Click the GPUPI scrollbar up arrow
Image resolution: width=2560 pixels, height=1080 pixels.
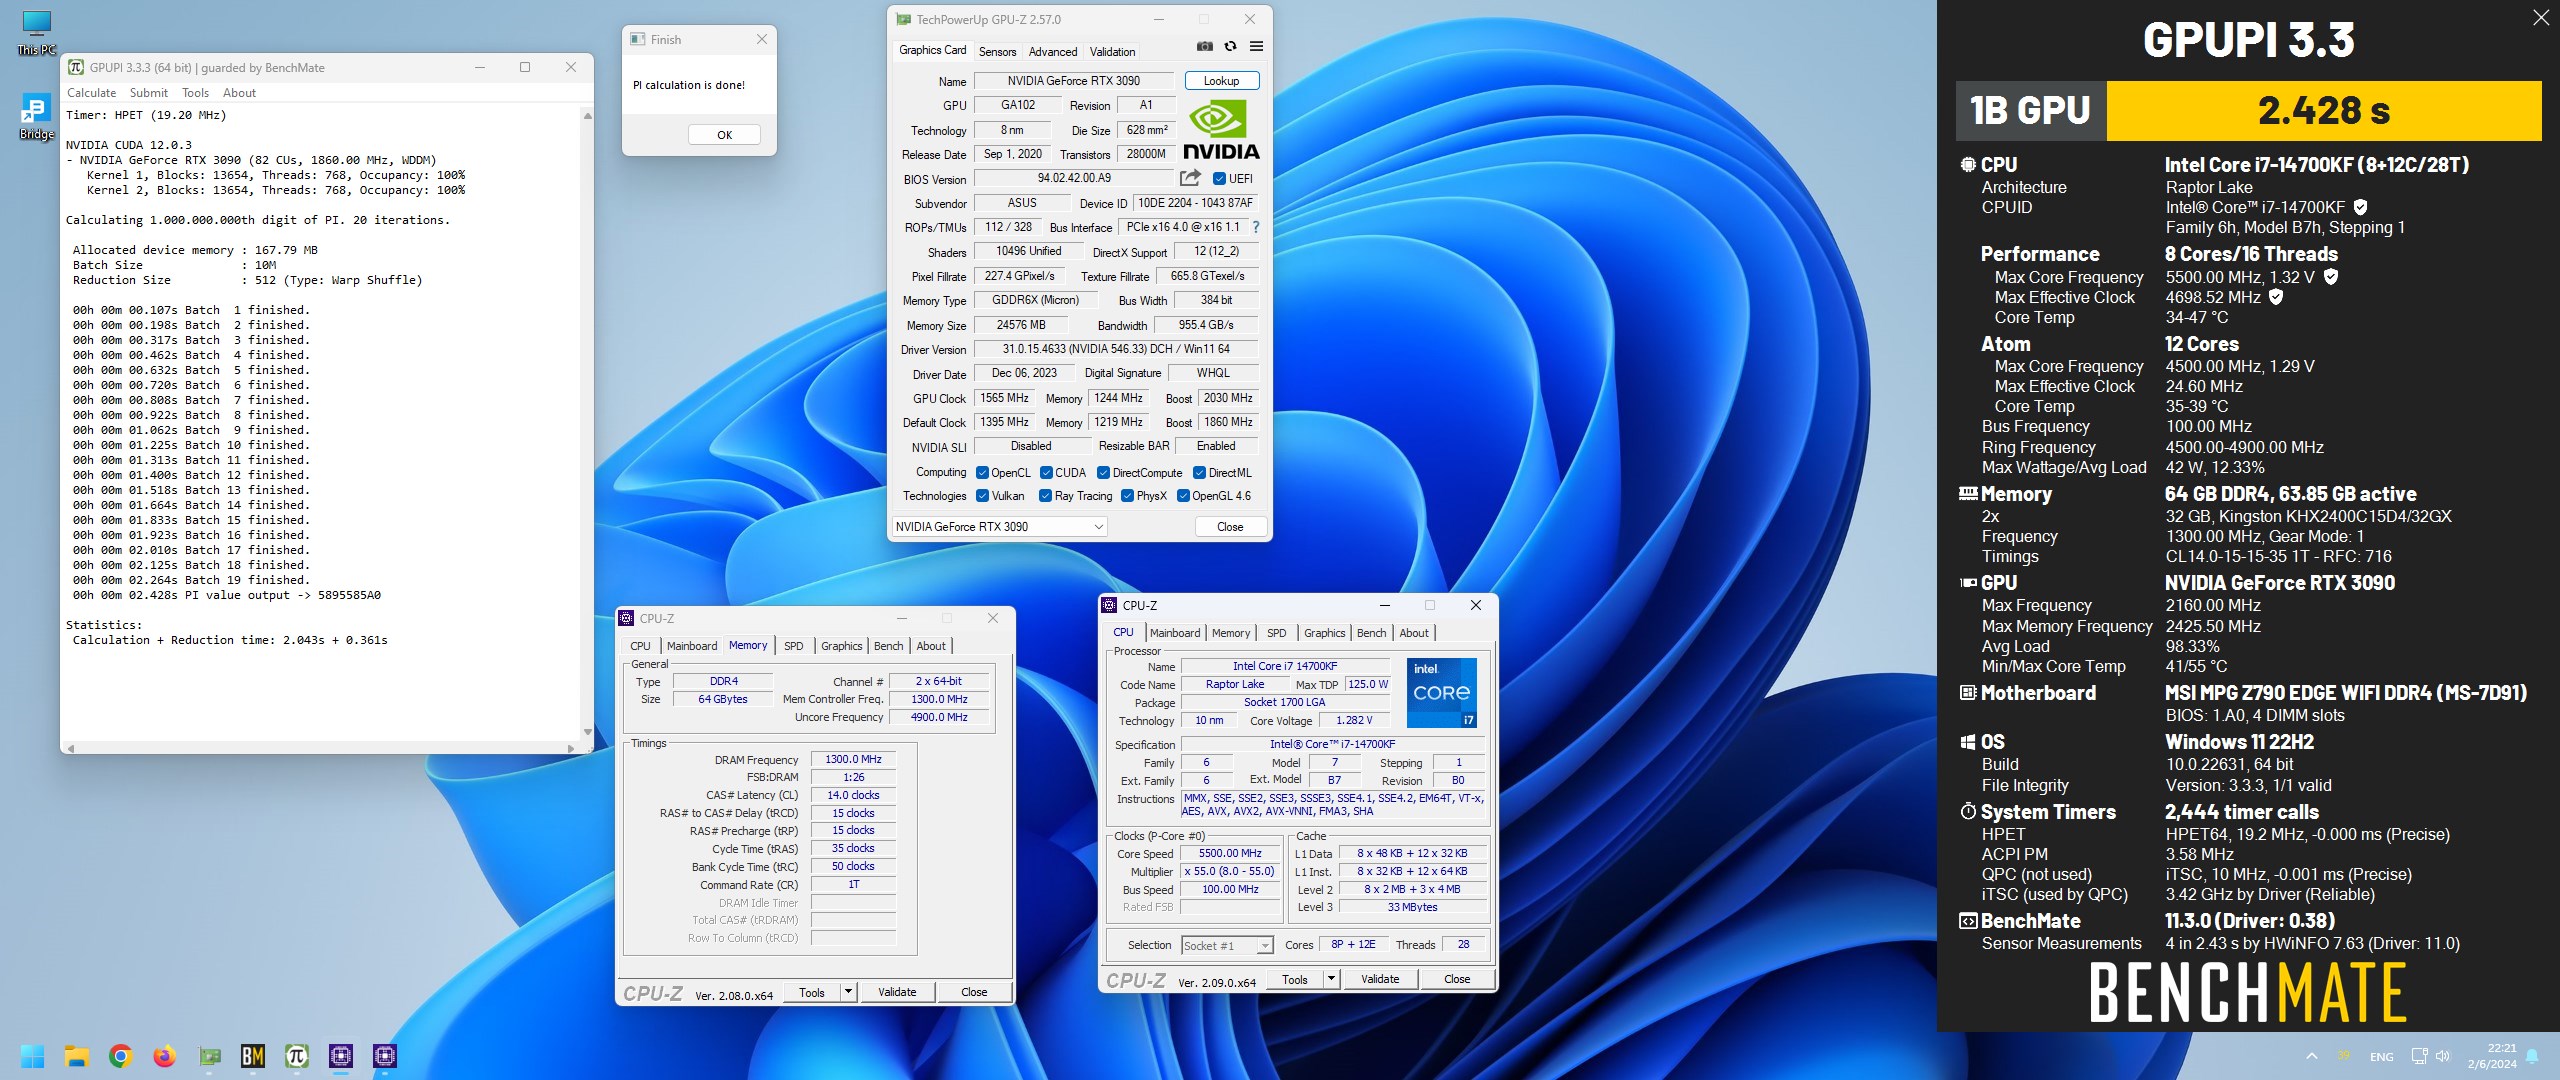(587, 116)
